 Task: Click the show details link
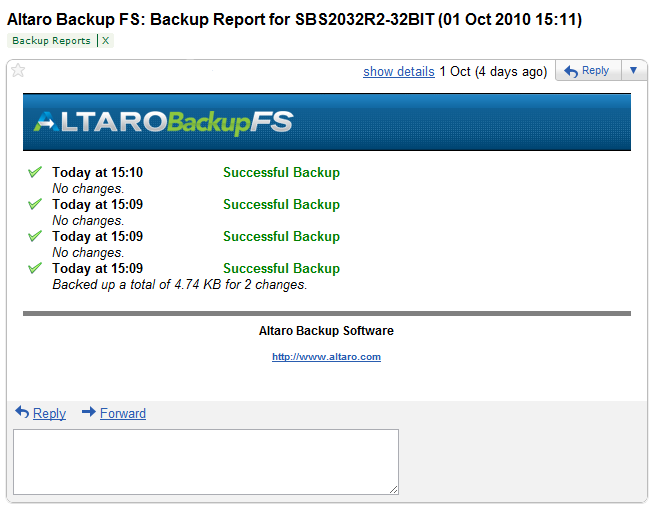click(x=399, y=71)
